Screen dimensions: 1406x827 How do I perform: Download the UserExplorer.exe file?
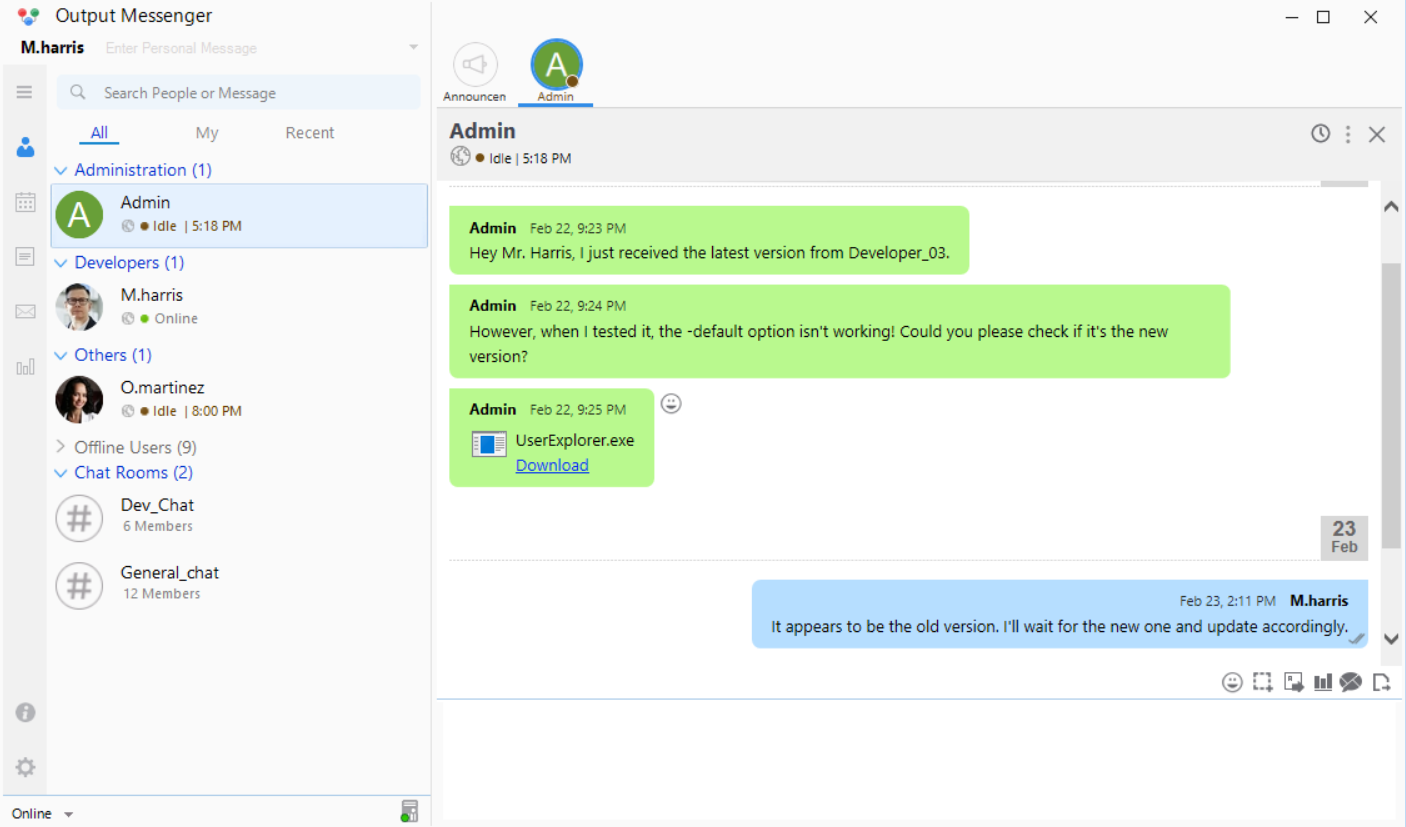pos(552,465)
